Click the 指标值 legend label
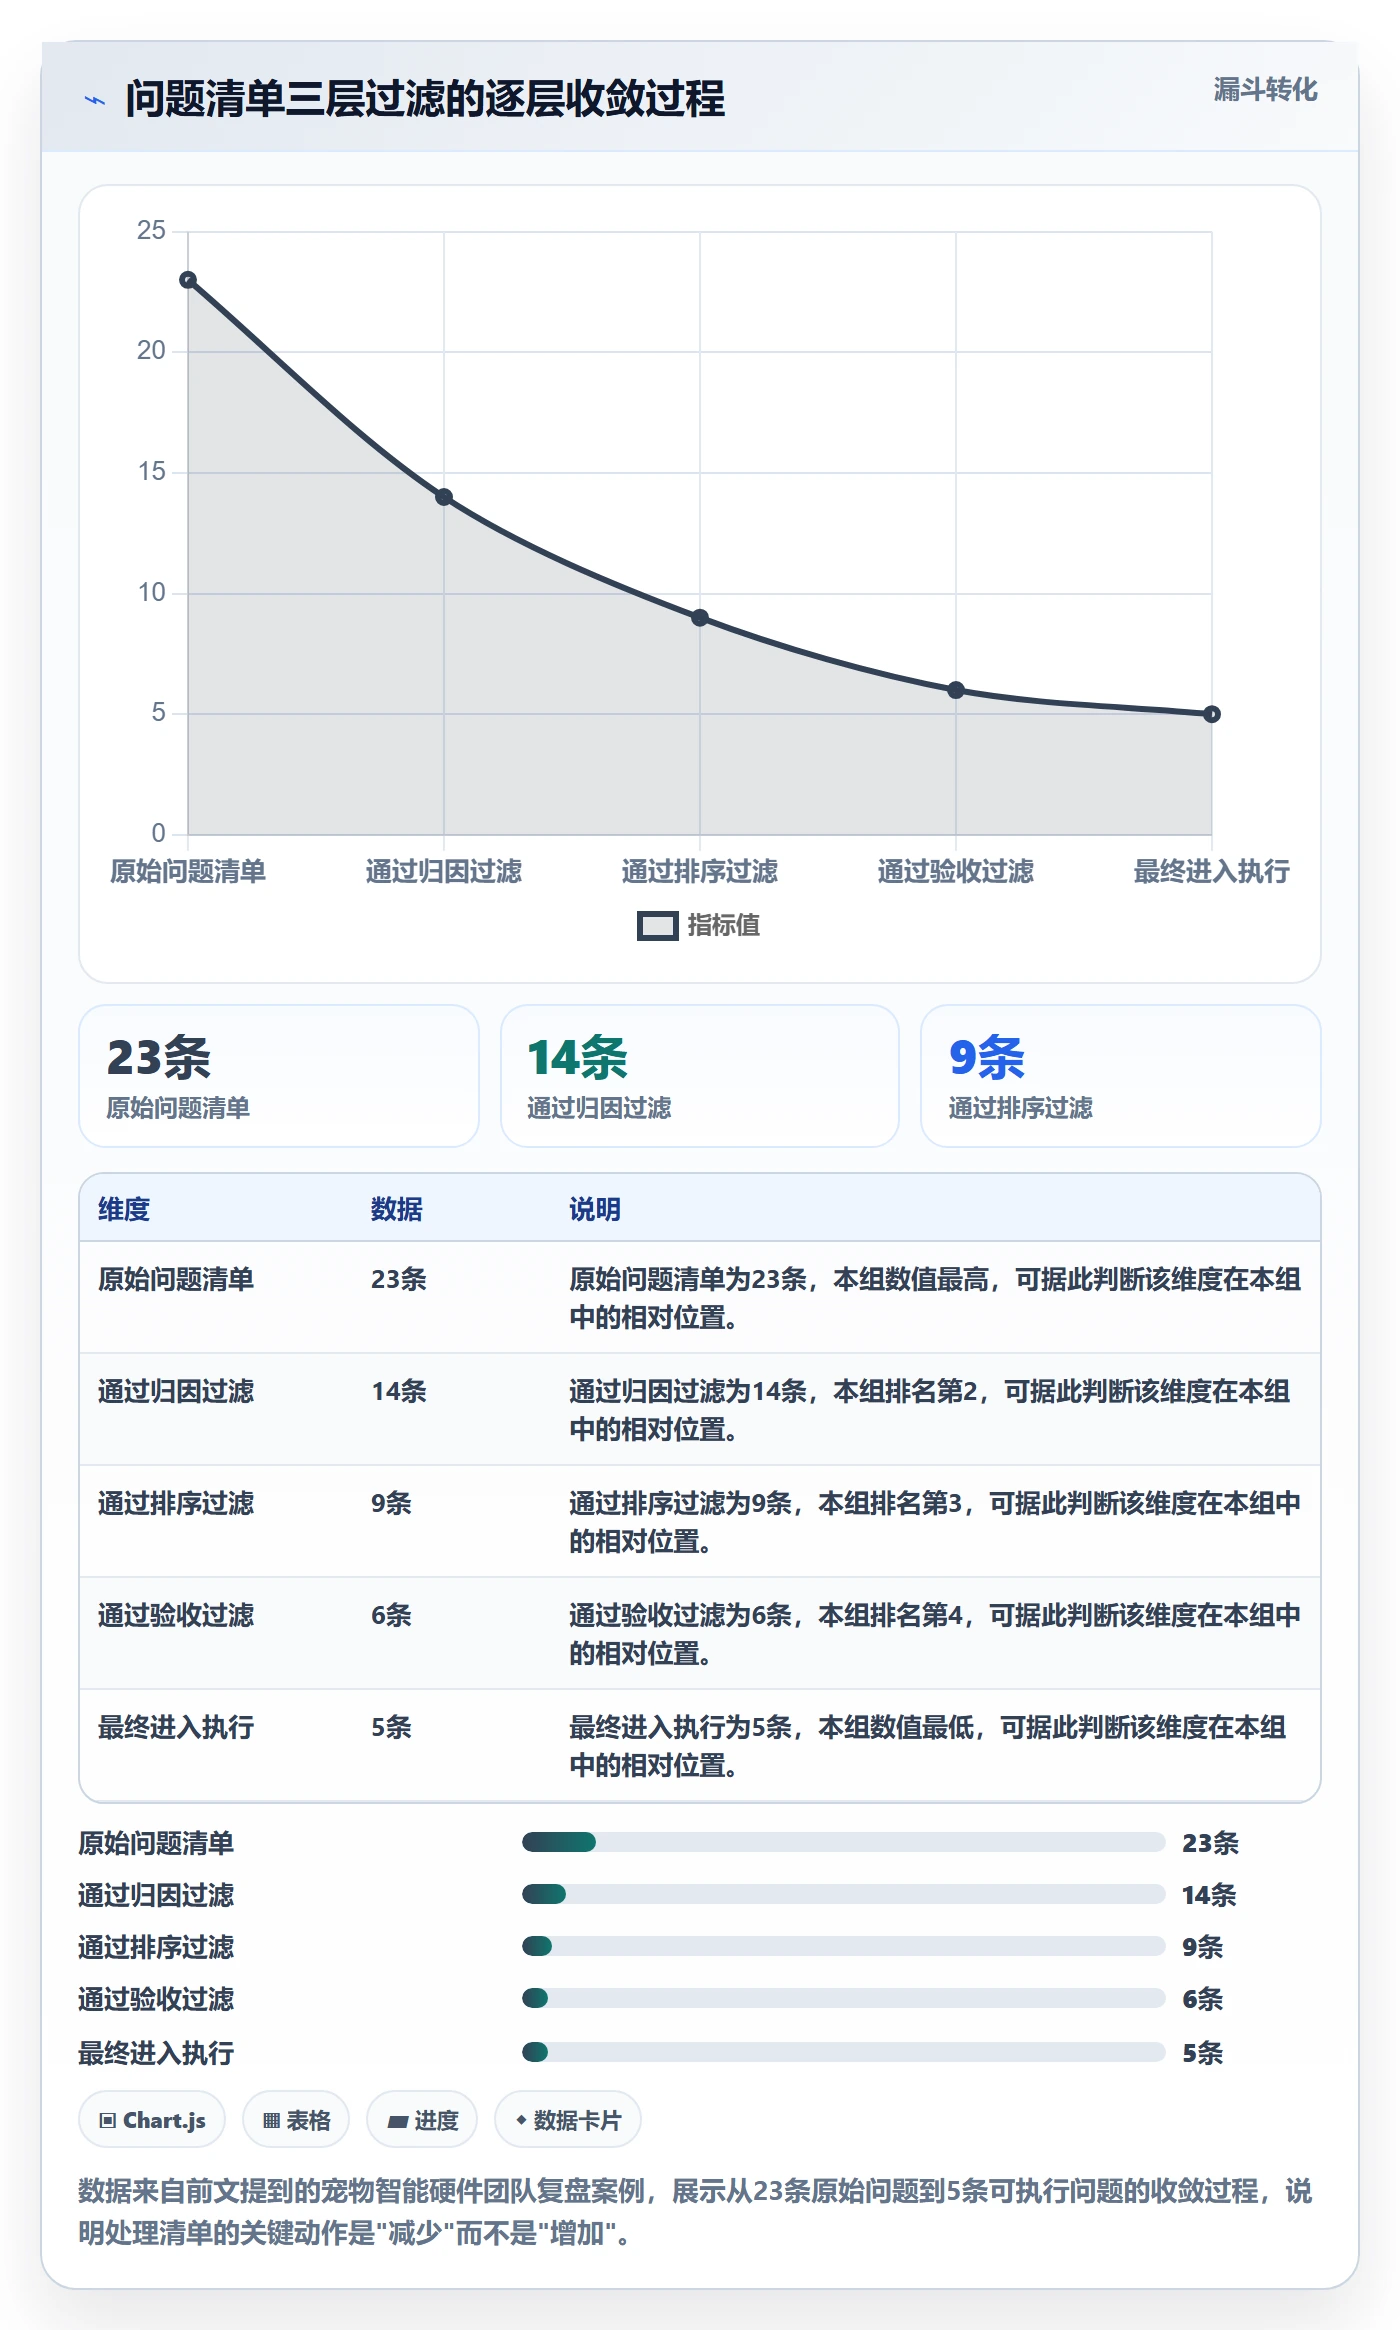 click(x=724, y=926)
